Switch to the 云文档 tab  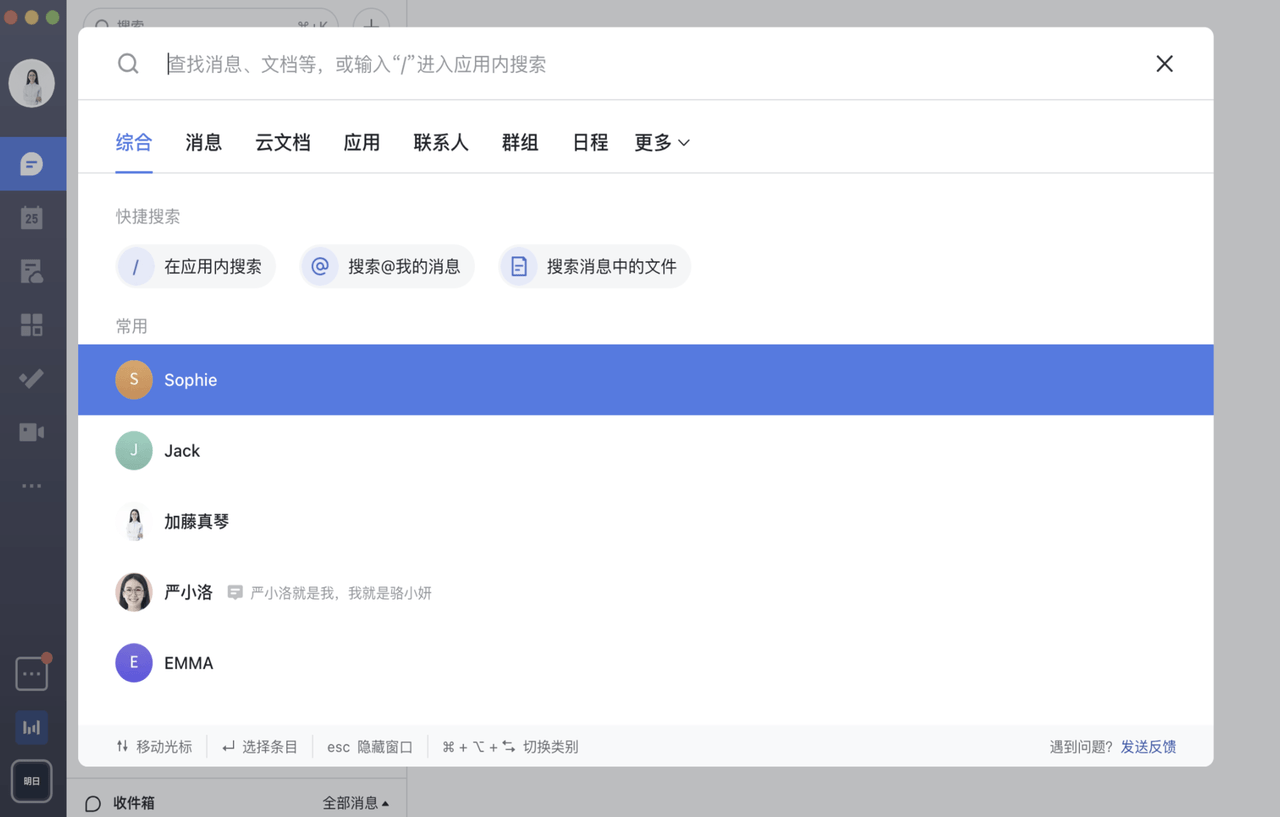click(282, 143)
